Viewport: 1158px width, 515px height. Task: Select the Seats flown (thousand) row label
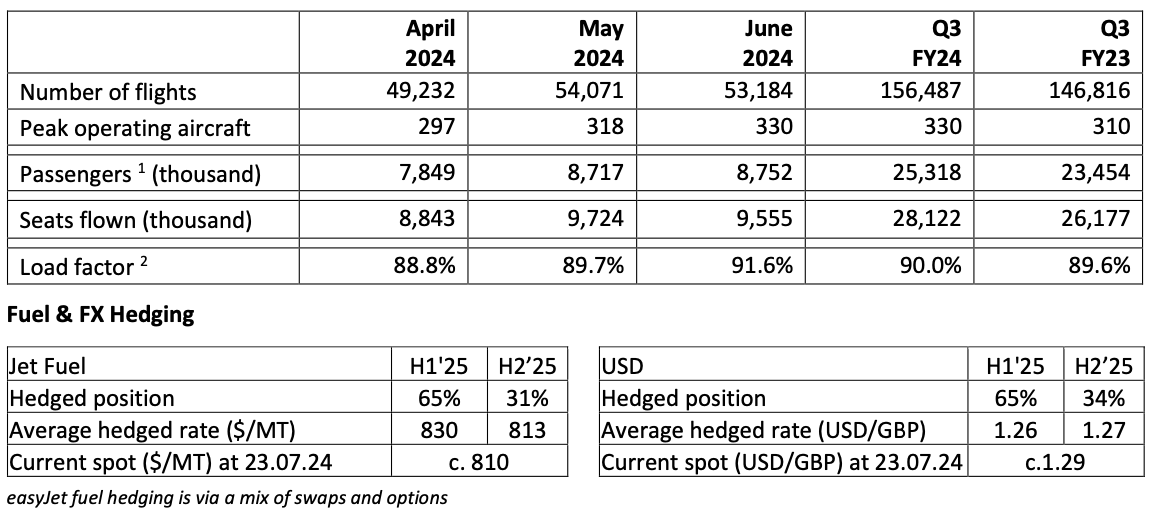tap(135, 220)
